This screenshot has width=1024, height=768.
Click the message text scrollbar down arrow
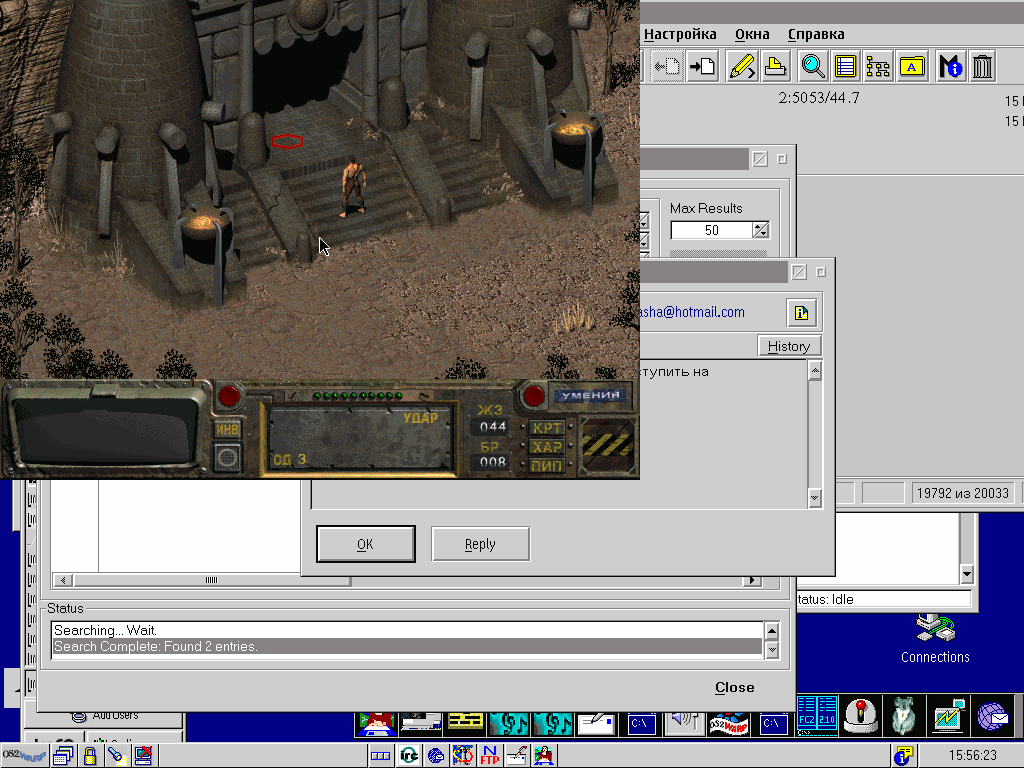pos(814,498)
